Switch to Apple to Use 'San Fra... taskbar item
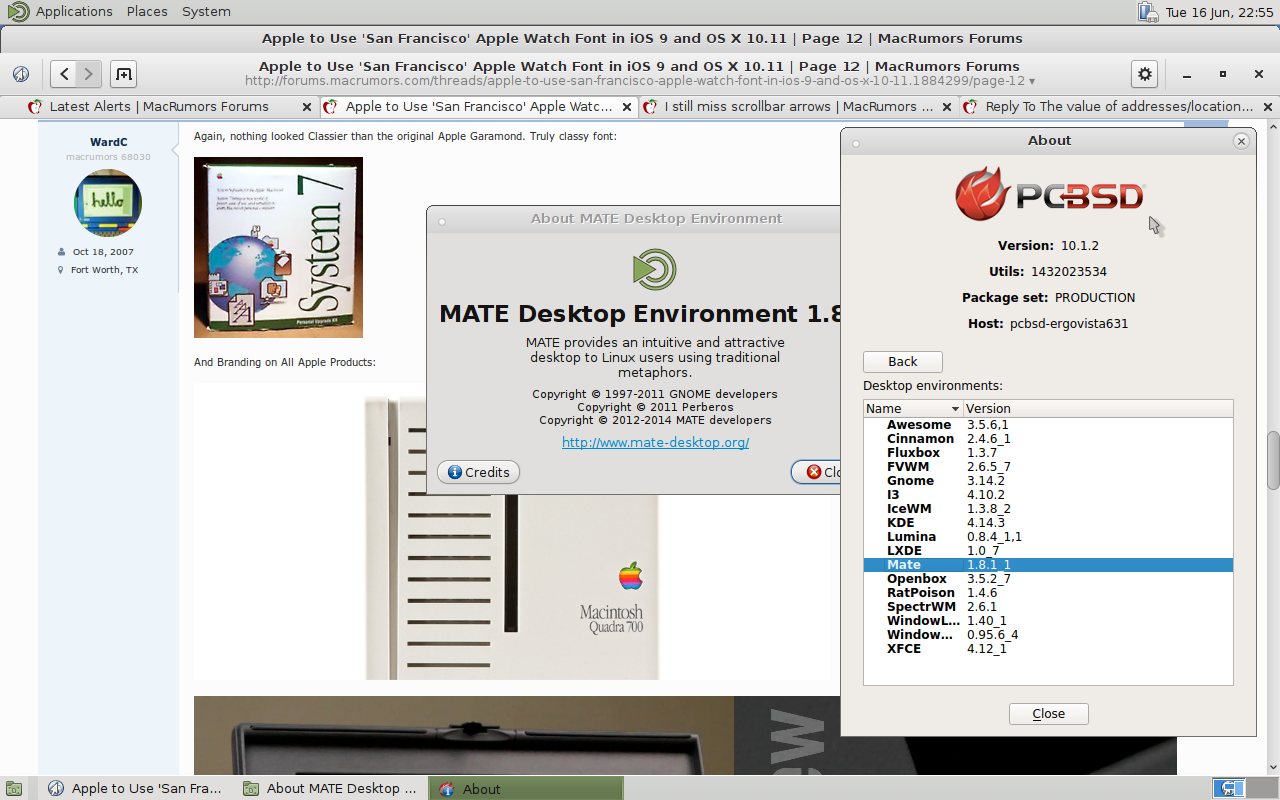1280x800 pixels. (135, 789)
